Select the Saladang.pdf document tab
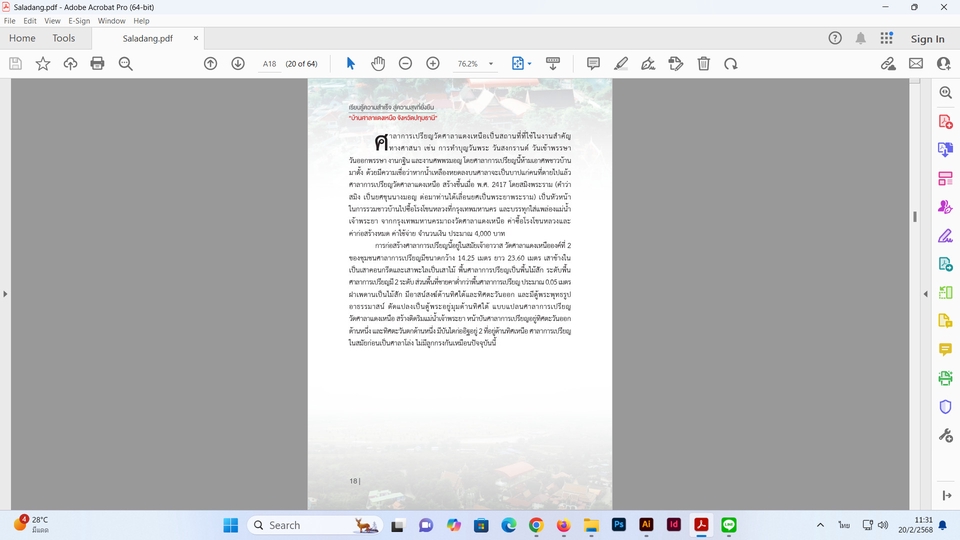The image size is (960, 540). (148, 38)
